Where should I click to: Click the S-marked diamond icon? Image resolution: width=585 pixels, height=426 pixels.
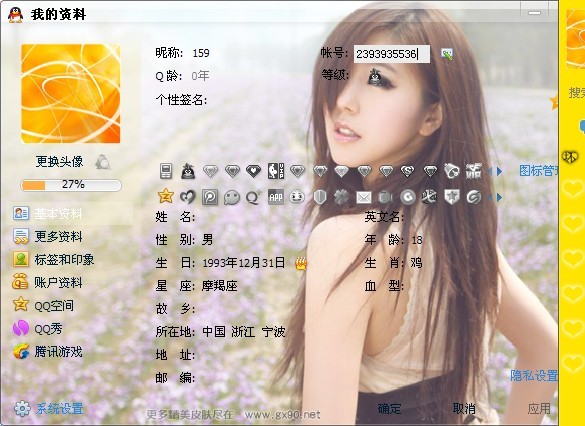tap(407, 171)
